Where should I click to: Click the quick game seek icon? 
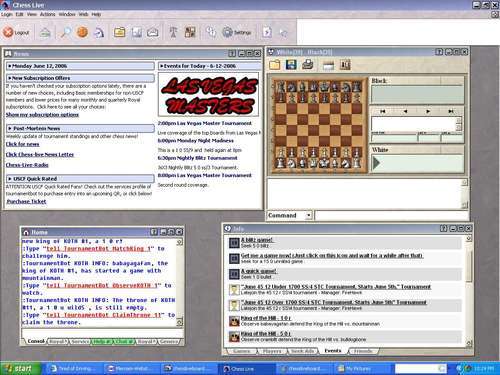click(x=234, y=274)
